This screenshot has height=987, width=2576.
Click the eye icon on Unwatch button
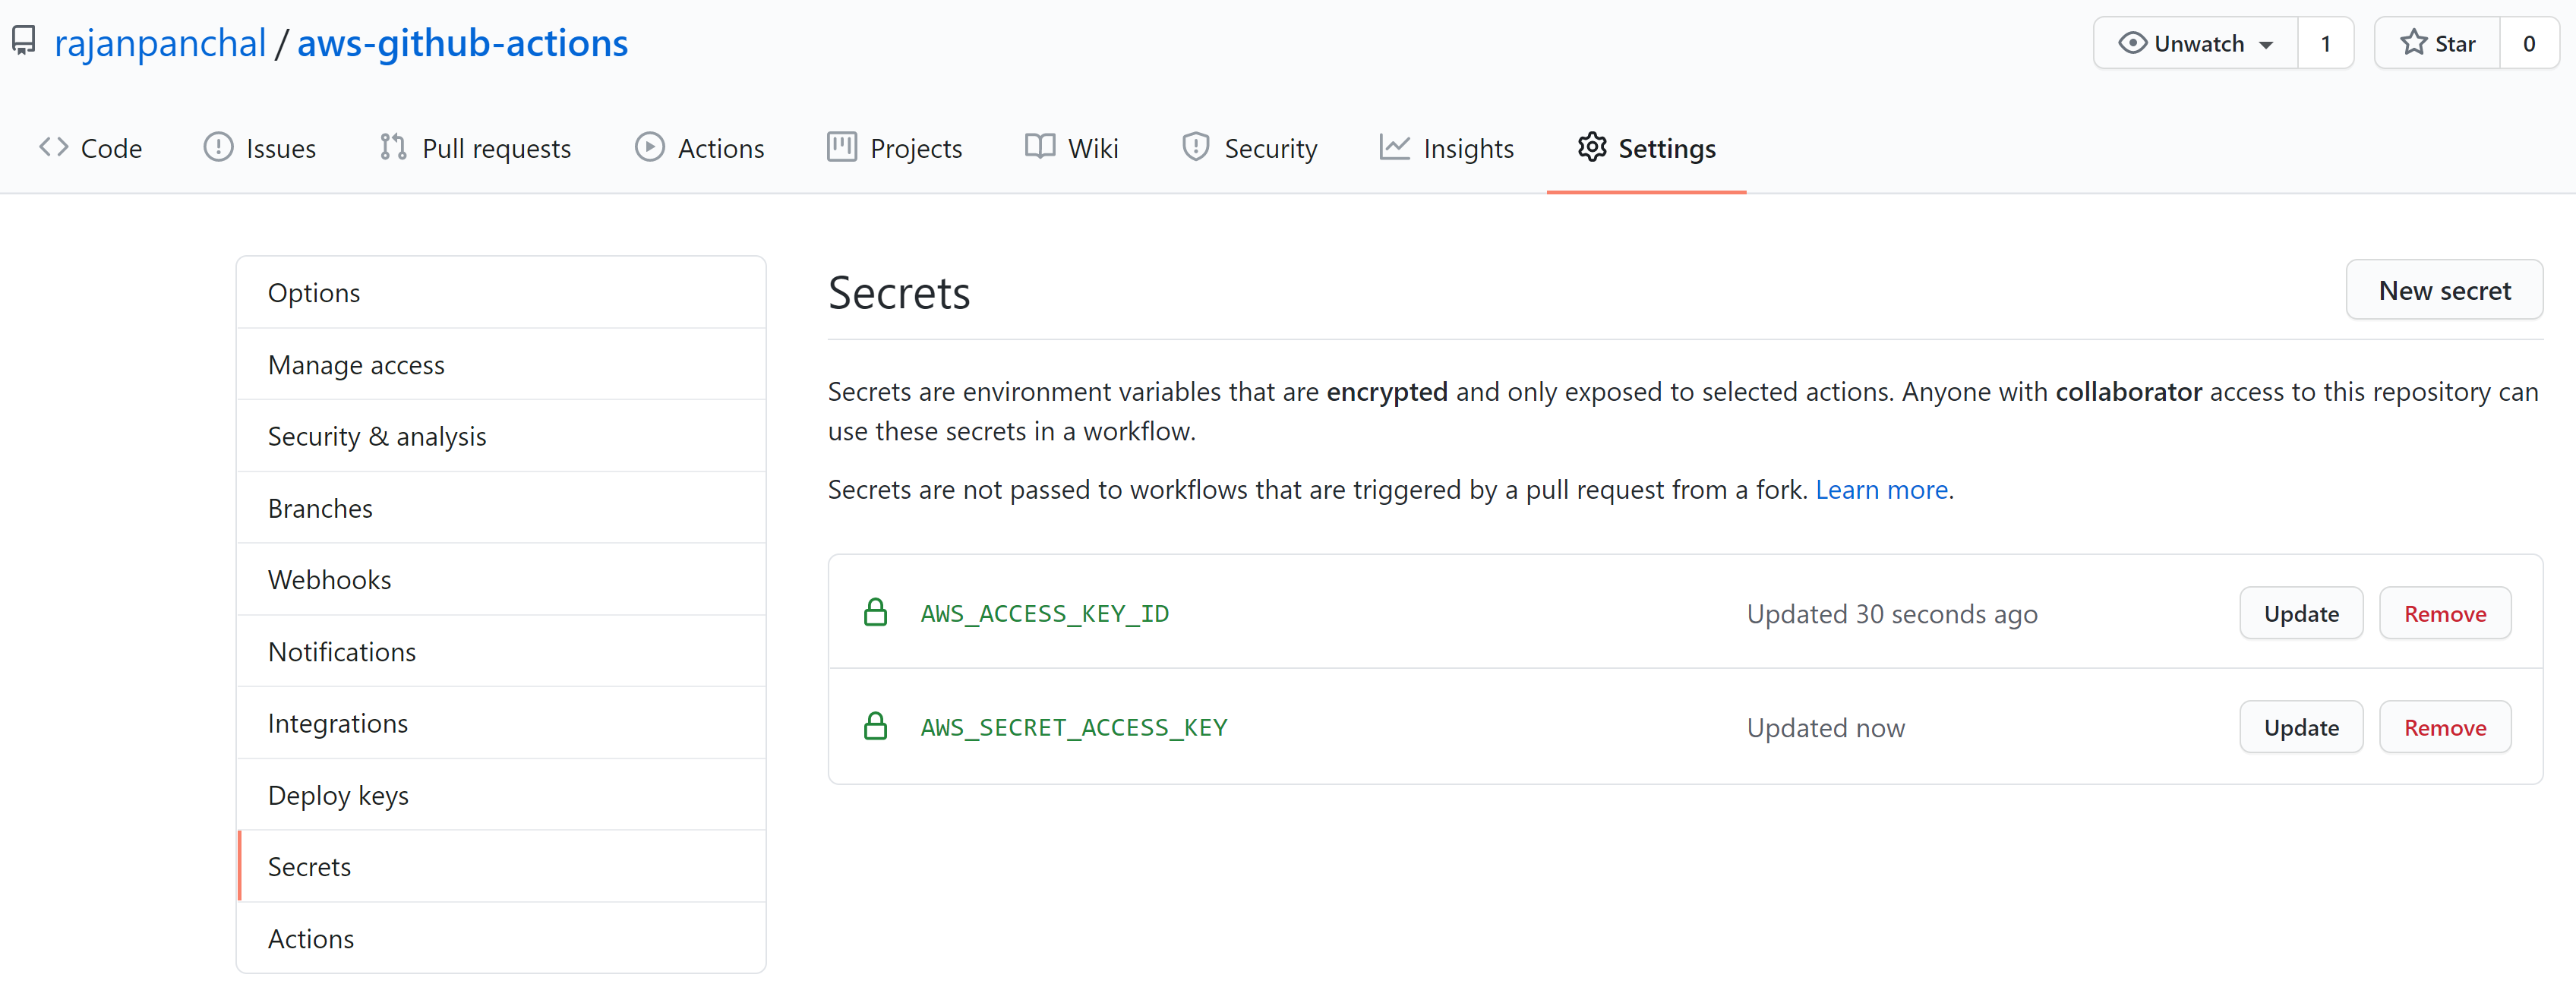coord(2134,42)
